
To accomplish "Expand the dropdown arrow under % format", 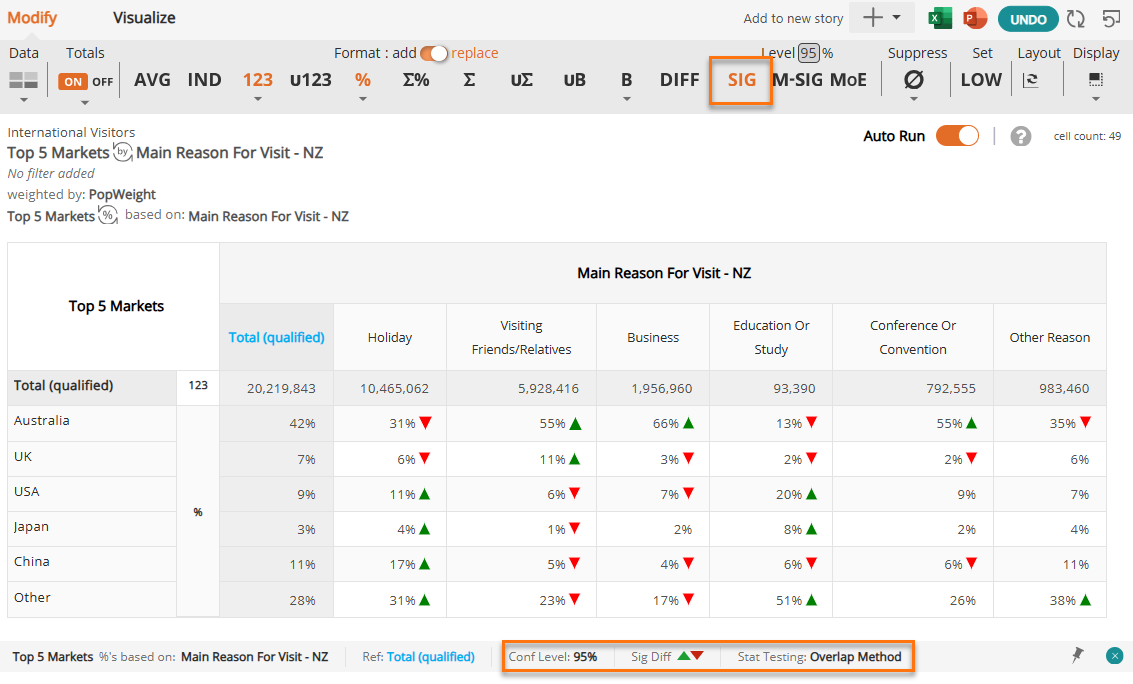I will pyautogui.click(x=363, y=99).
